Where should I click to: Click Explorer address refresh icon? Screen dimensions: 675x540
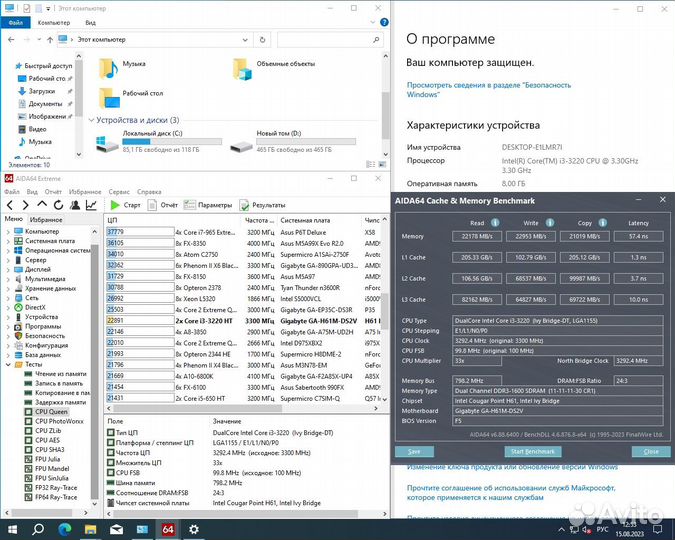[x=262, y=40]
